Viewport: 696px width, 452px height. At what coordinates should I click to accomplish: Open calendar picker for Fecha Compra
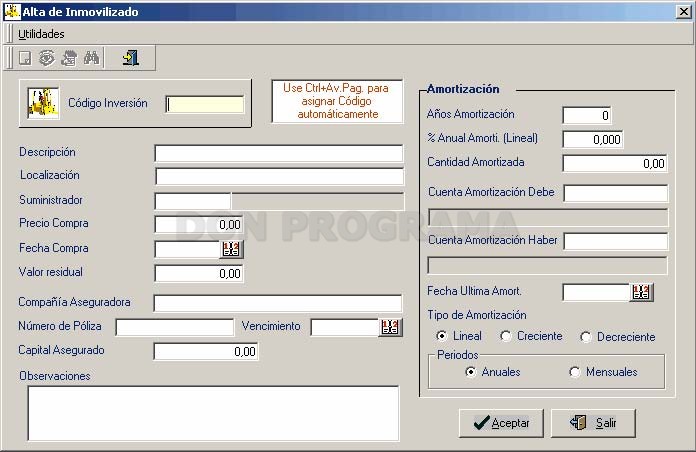[231, 249]
